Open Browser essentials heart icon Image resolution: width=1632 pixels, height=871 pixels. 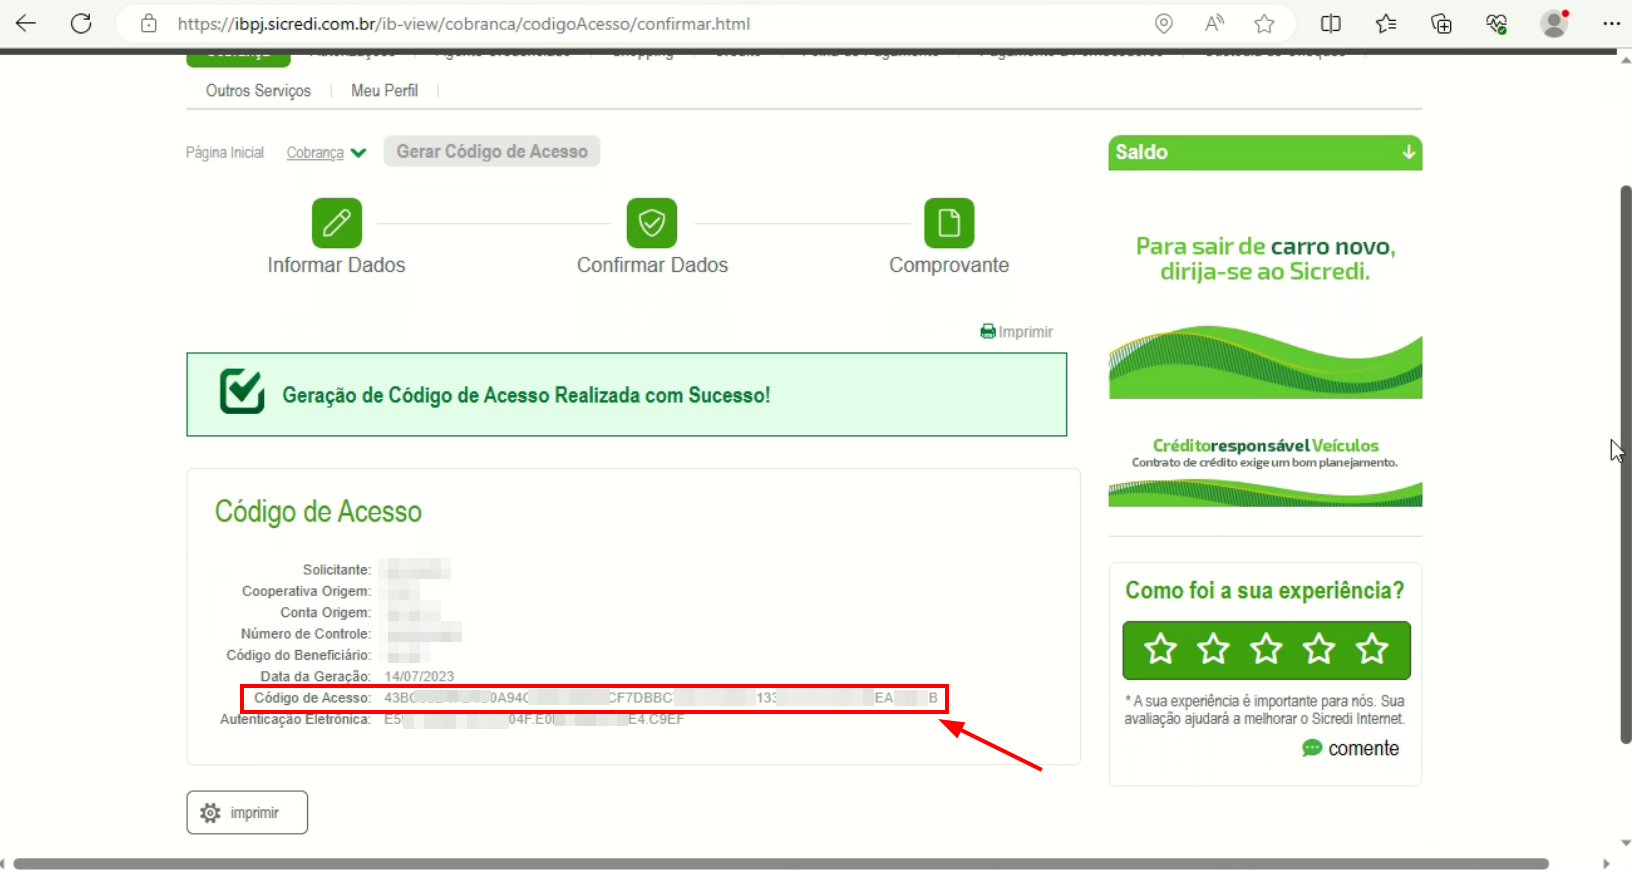click(1496, 24)
